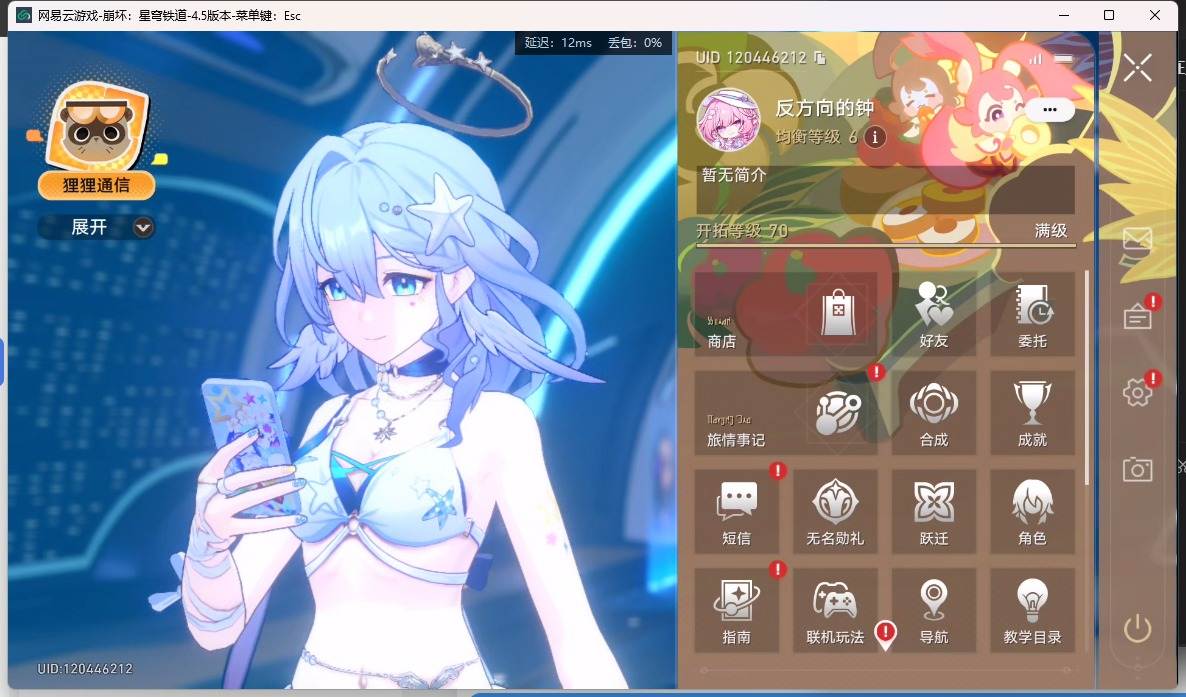Click the 丢包 0% packet loss indicator
Screen dimensions: 1186x697
[x=635, y=43]
